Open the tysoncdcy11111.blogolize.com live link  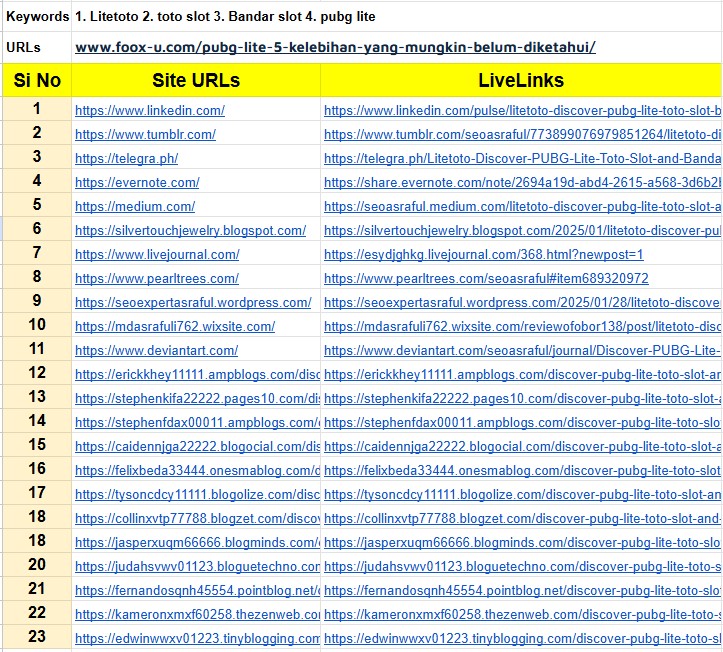point(522,494)
